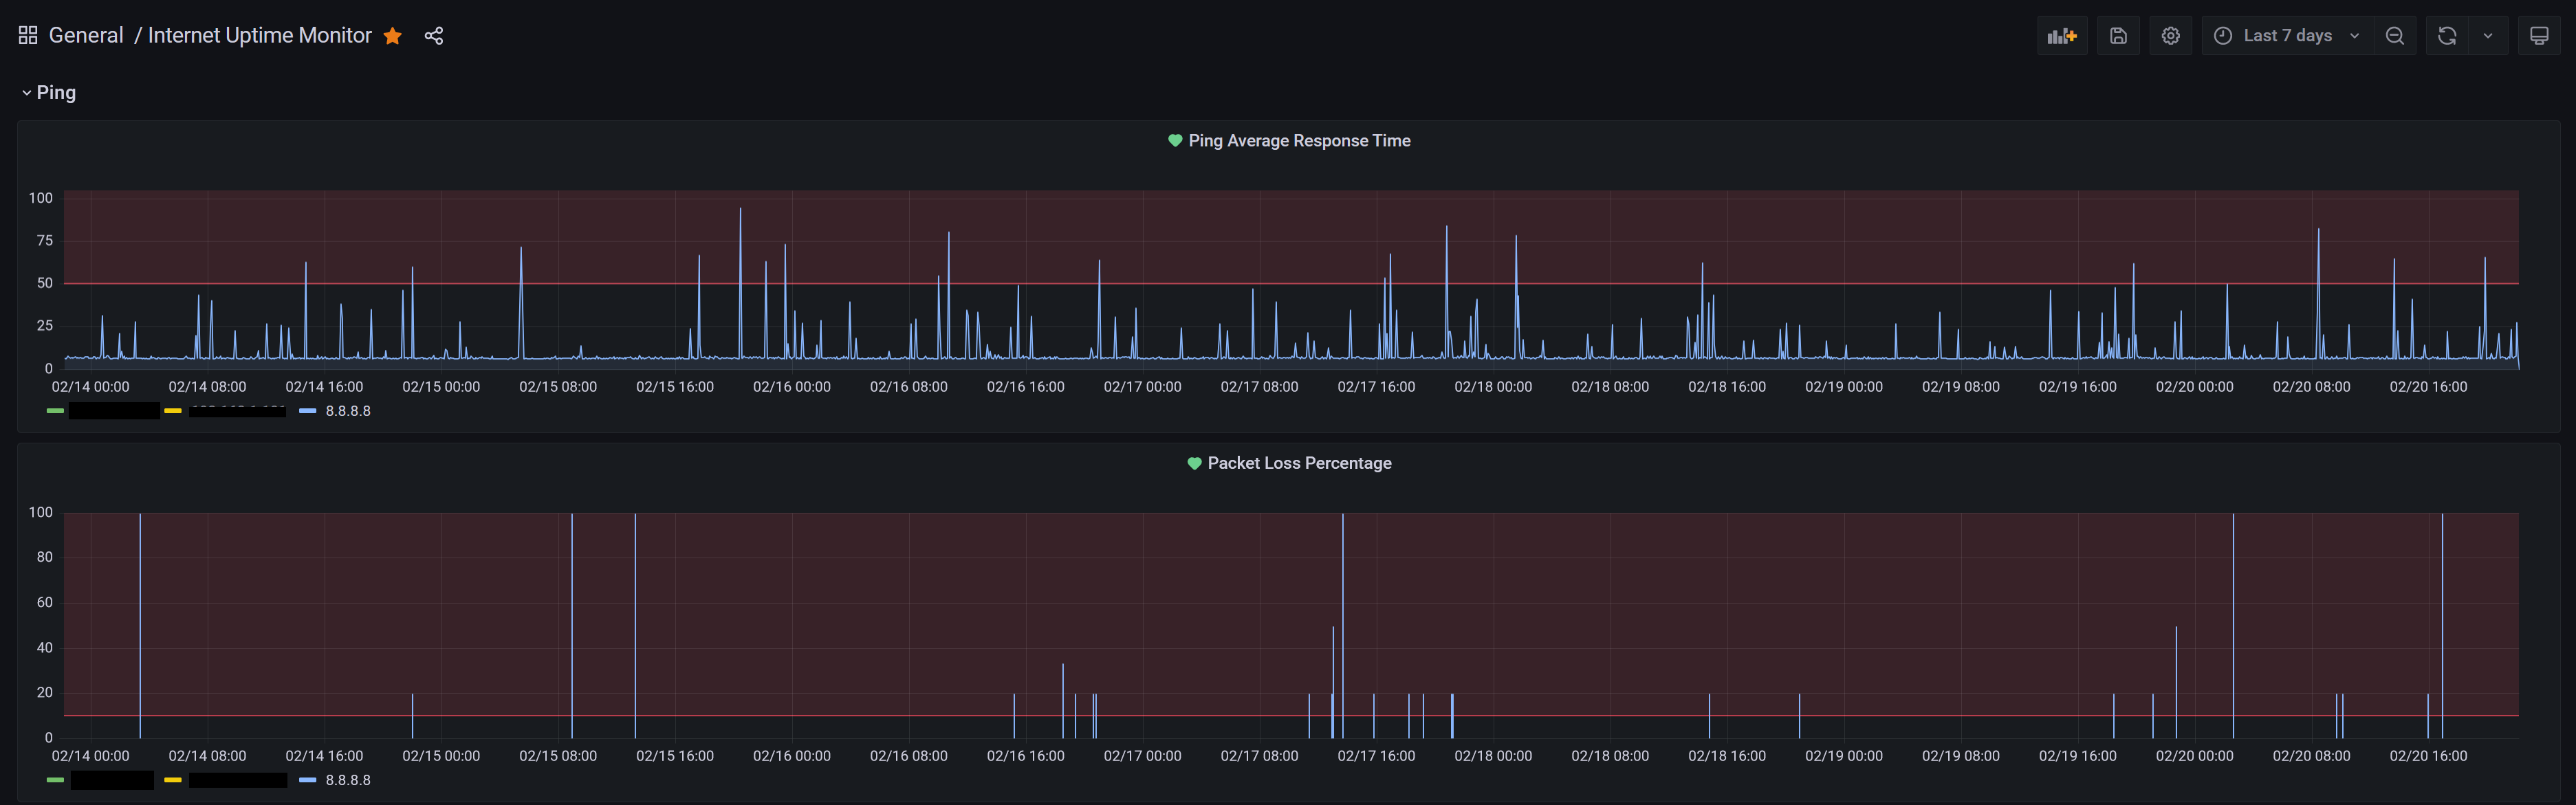Open dashboard settings gear
The image size is (2576, 805).
coord(2170,36)
